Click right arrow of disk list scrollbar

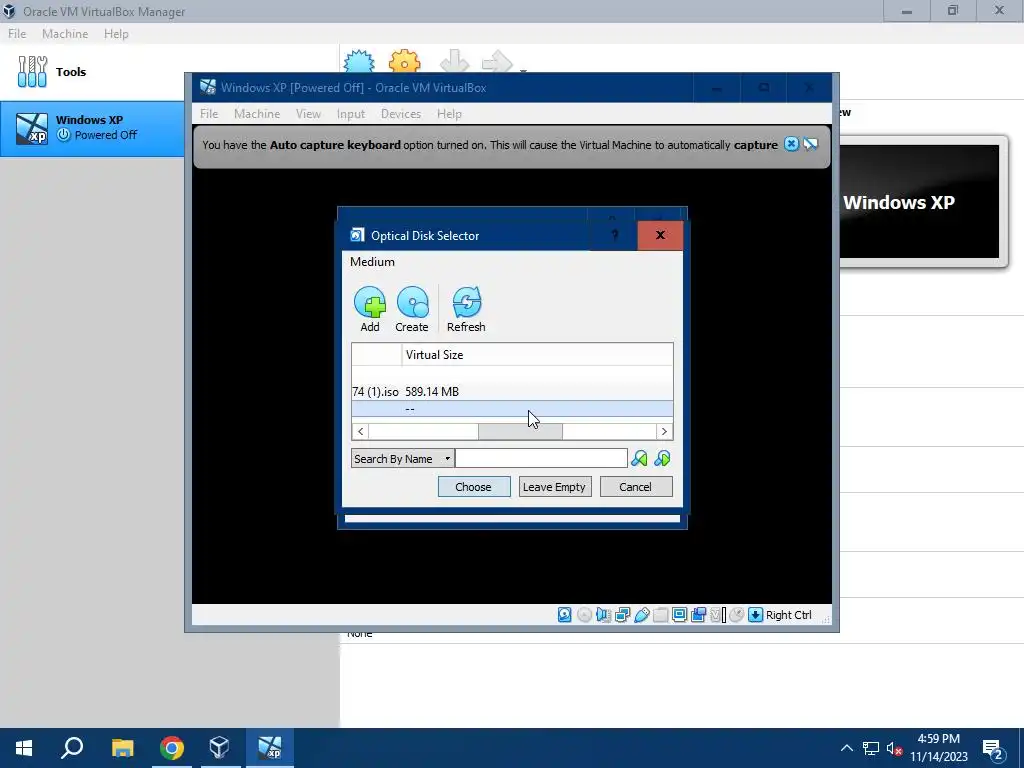click(664, 431)
